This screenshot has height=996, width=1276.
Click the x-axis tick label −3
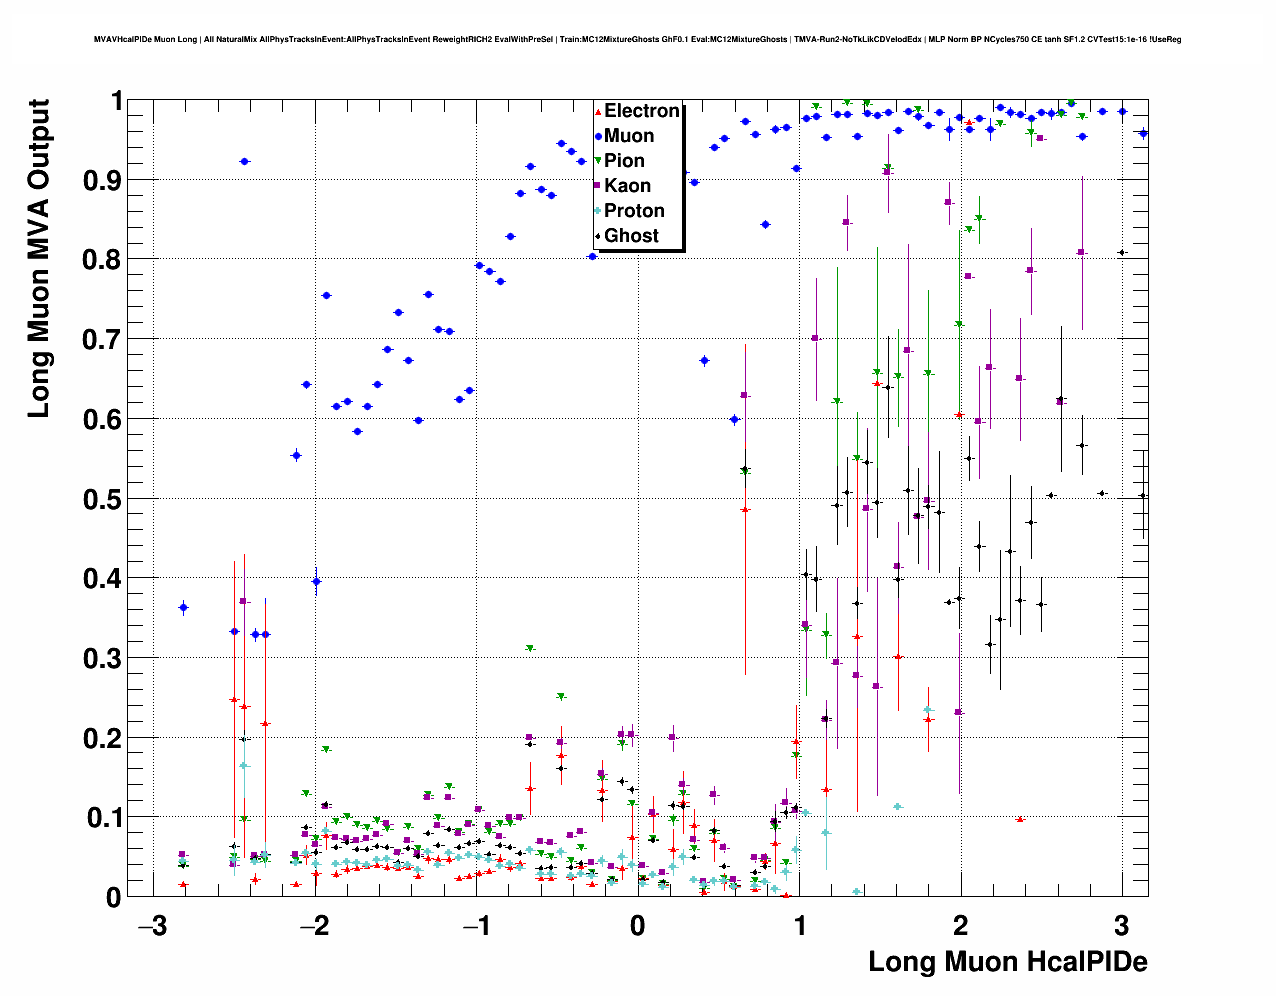tap(152, 926)
